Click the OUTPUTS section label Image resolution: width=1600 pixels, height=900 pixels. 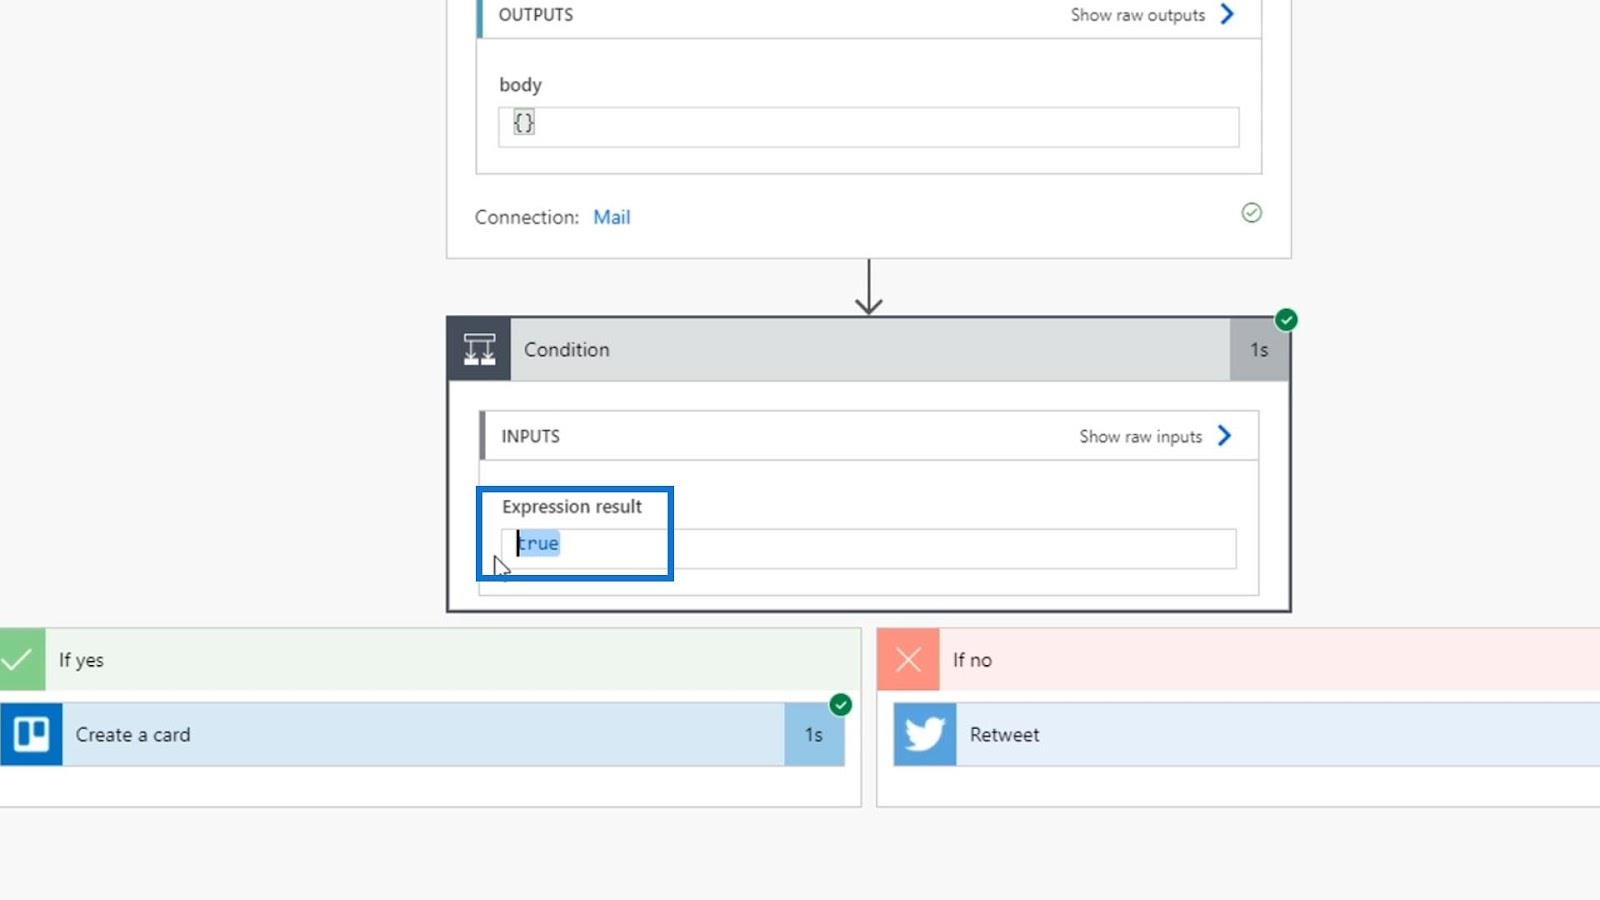536,15
